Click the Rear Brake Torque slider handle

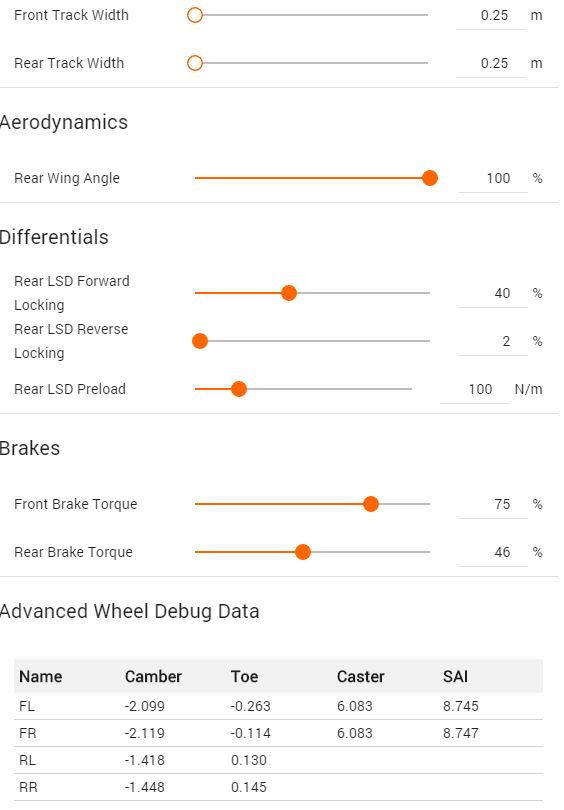click(x=303, y=552)
